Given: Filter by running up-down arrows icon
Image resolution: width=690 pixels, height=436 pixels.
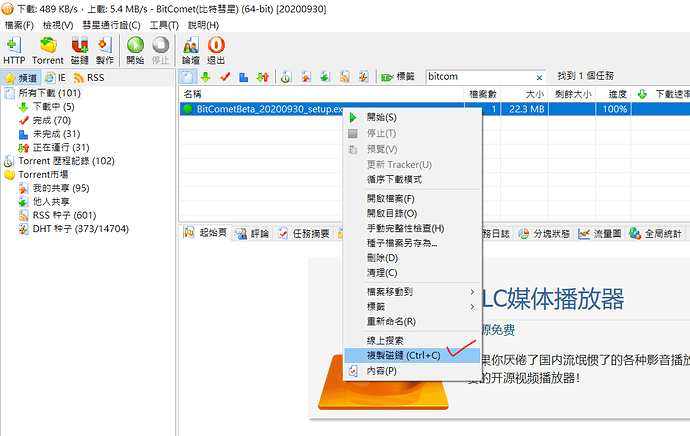Looking at the screenshot, I should (263, 77).
